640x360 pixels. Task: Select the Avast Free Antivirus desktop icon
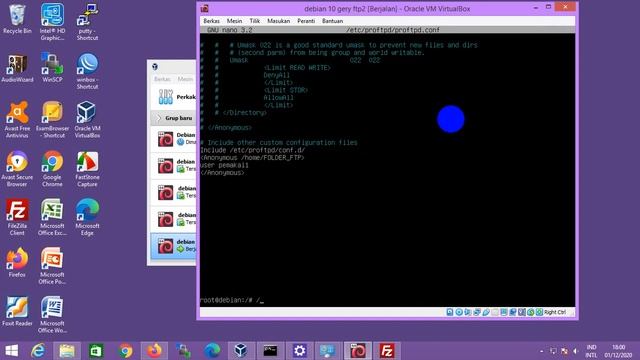17,120
